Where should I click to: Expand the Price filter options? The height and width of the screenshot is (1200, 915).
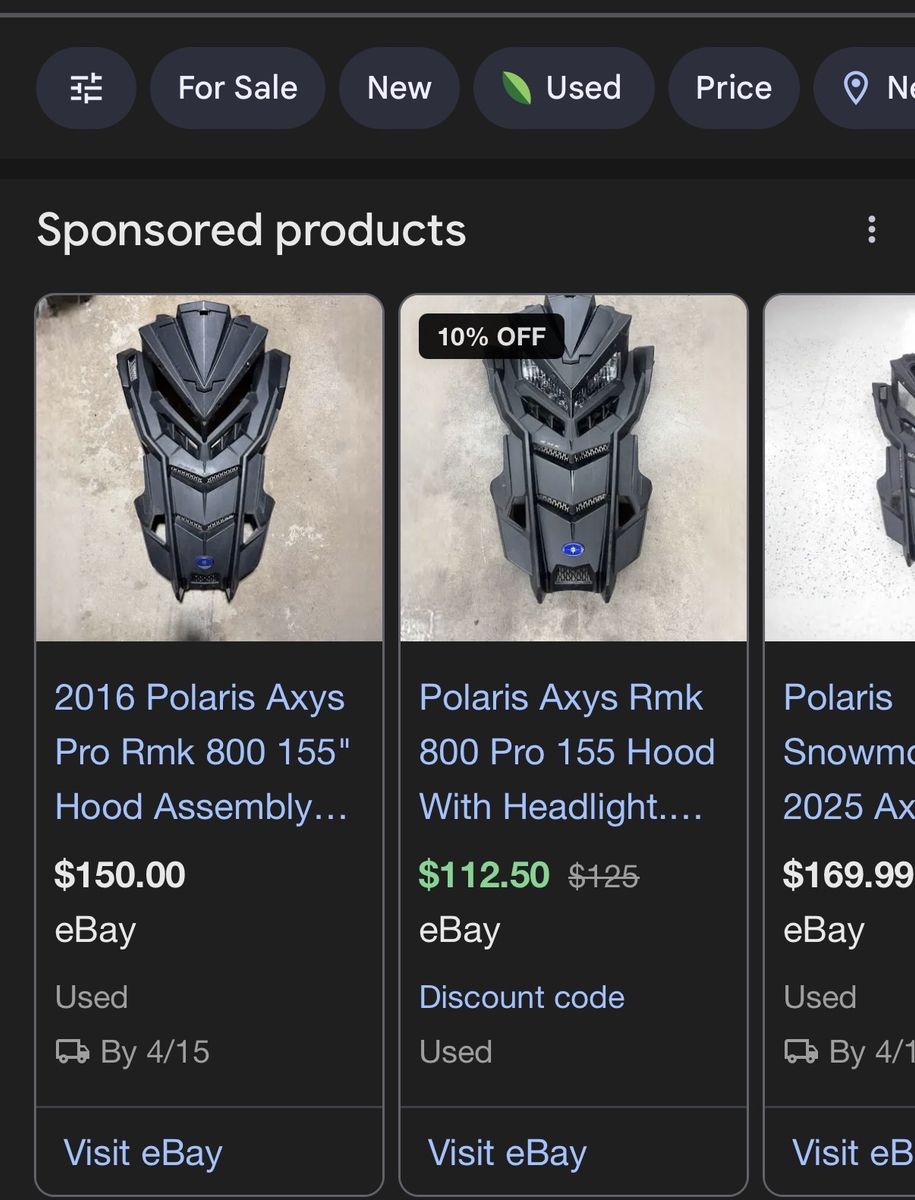tap(733, 88)
